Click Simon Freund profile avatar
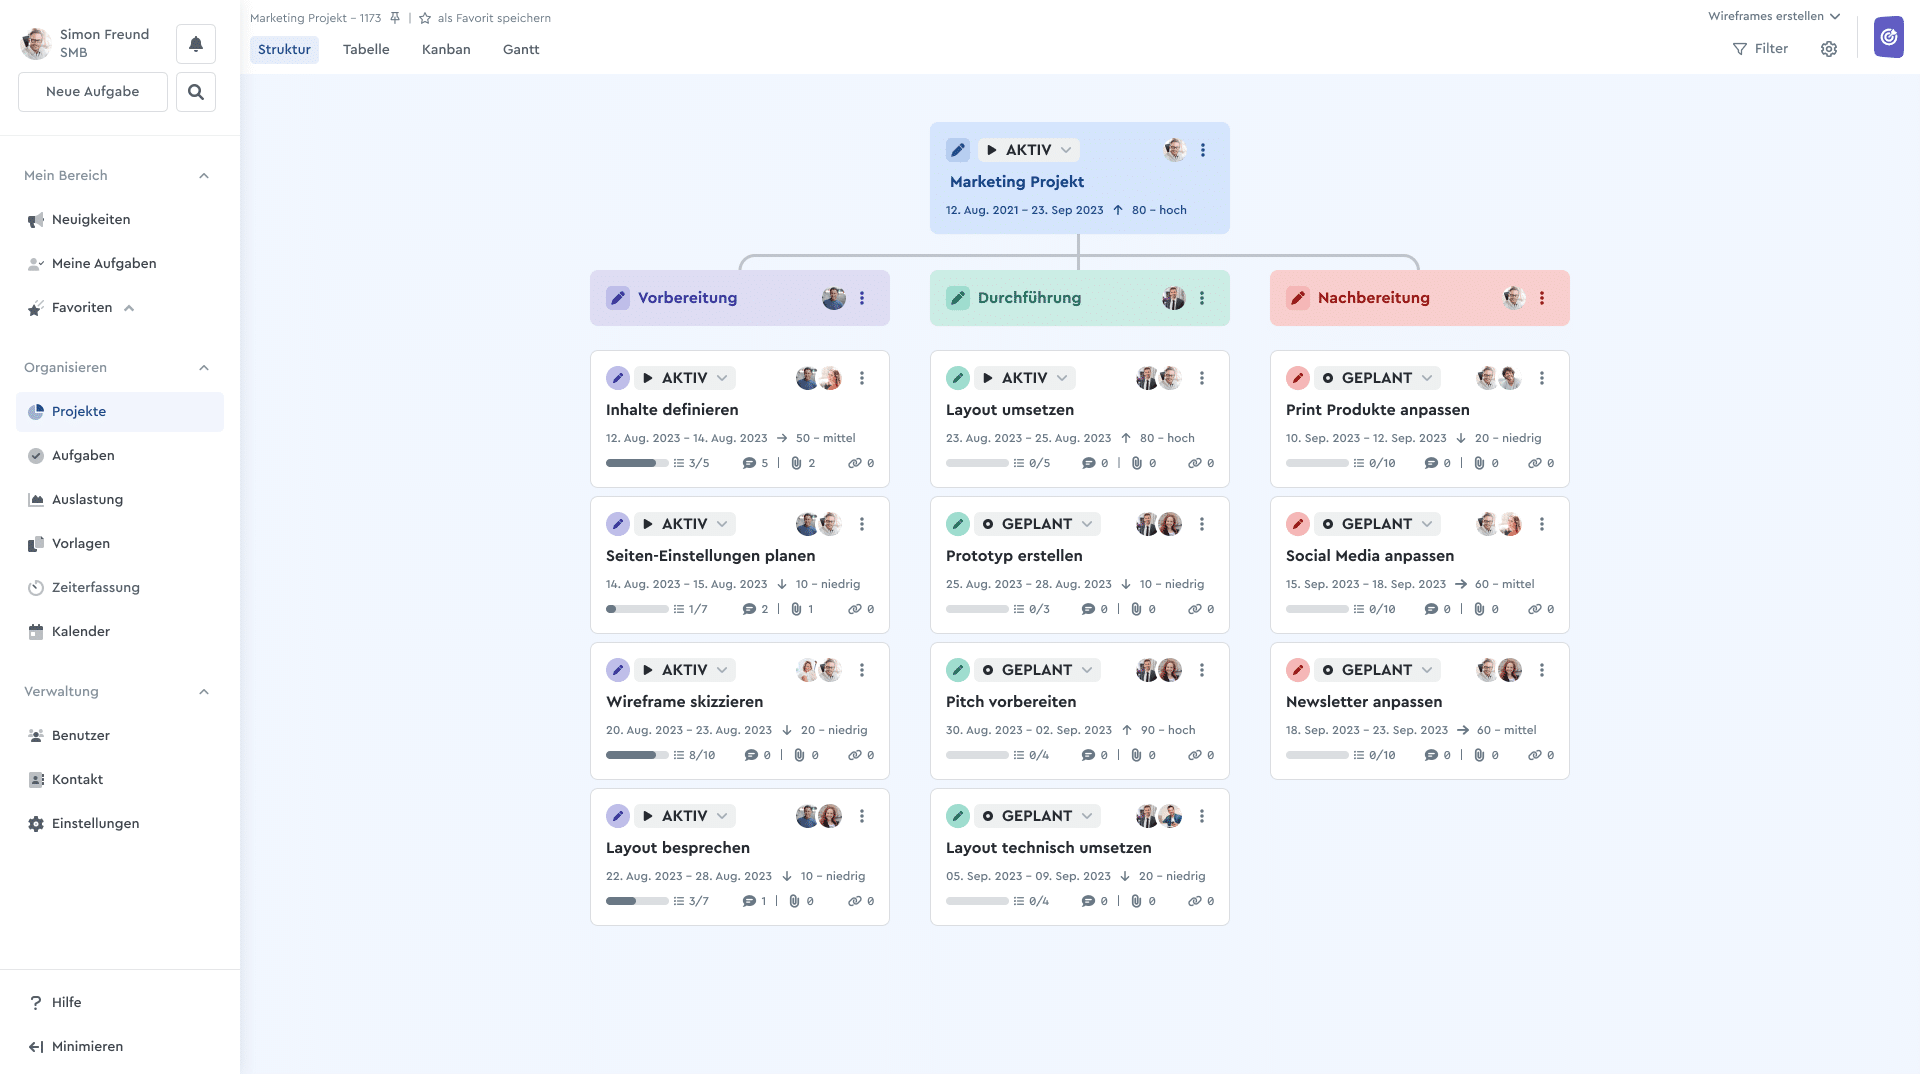 pos(37,44)
